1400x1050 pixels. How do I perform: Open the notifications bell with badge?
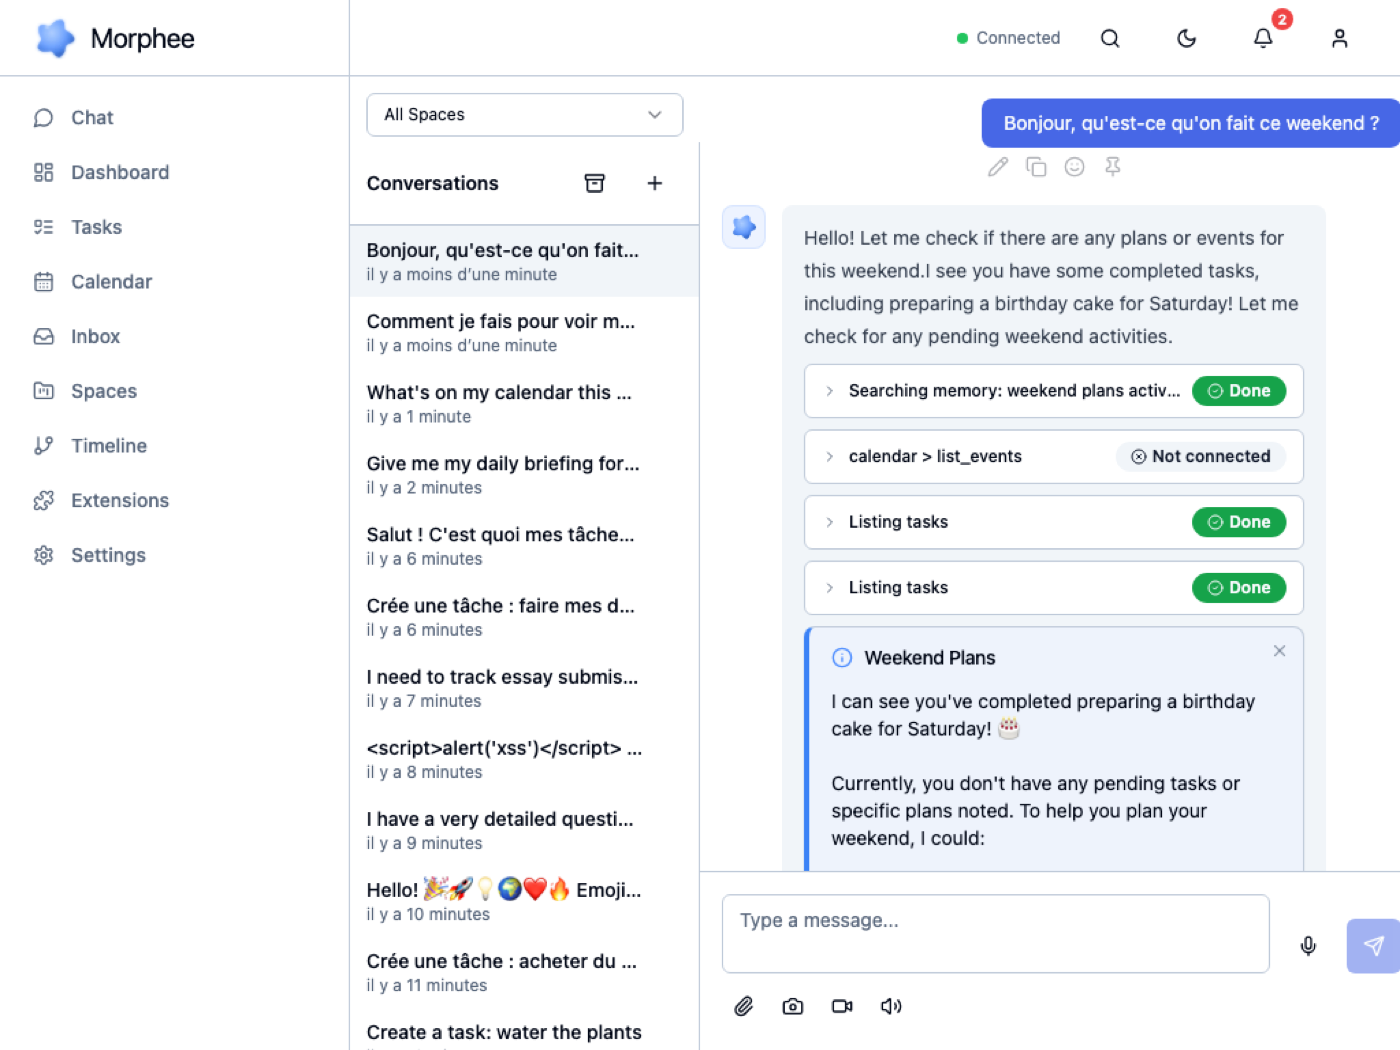[1262, 37]
